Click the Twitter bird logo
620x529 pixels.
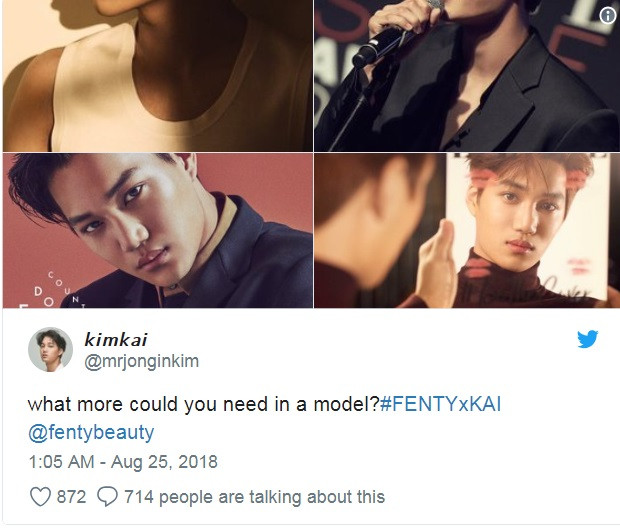[x=587, y=339]
